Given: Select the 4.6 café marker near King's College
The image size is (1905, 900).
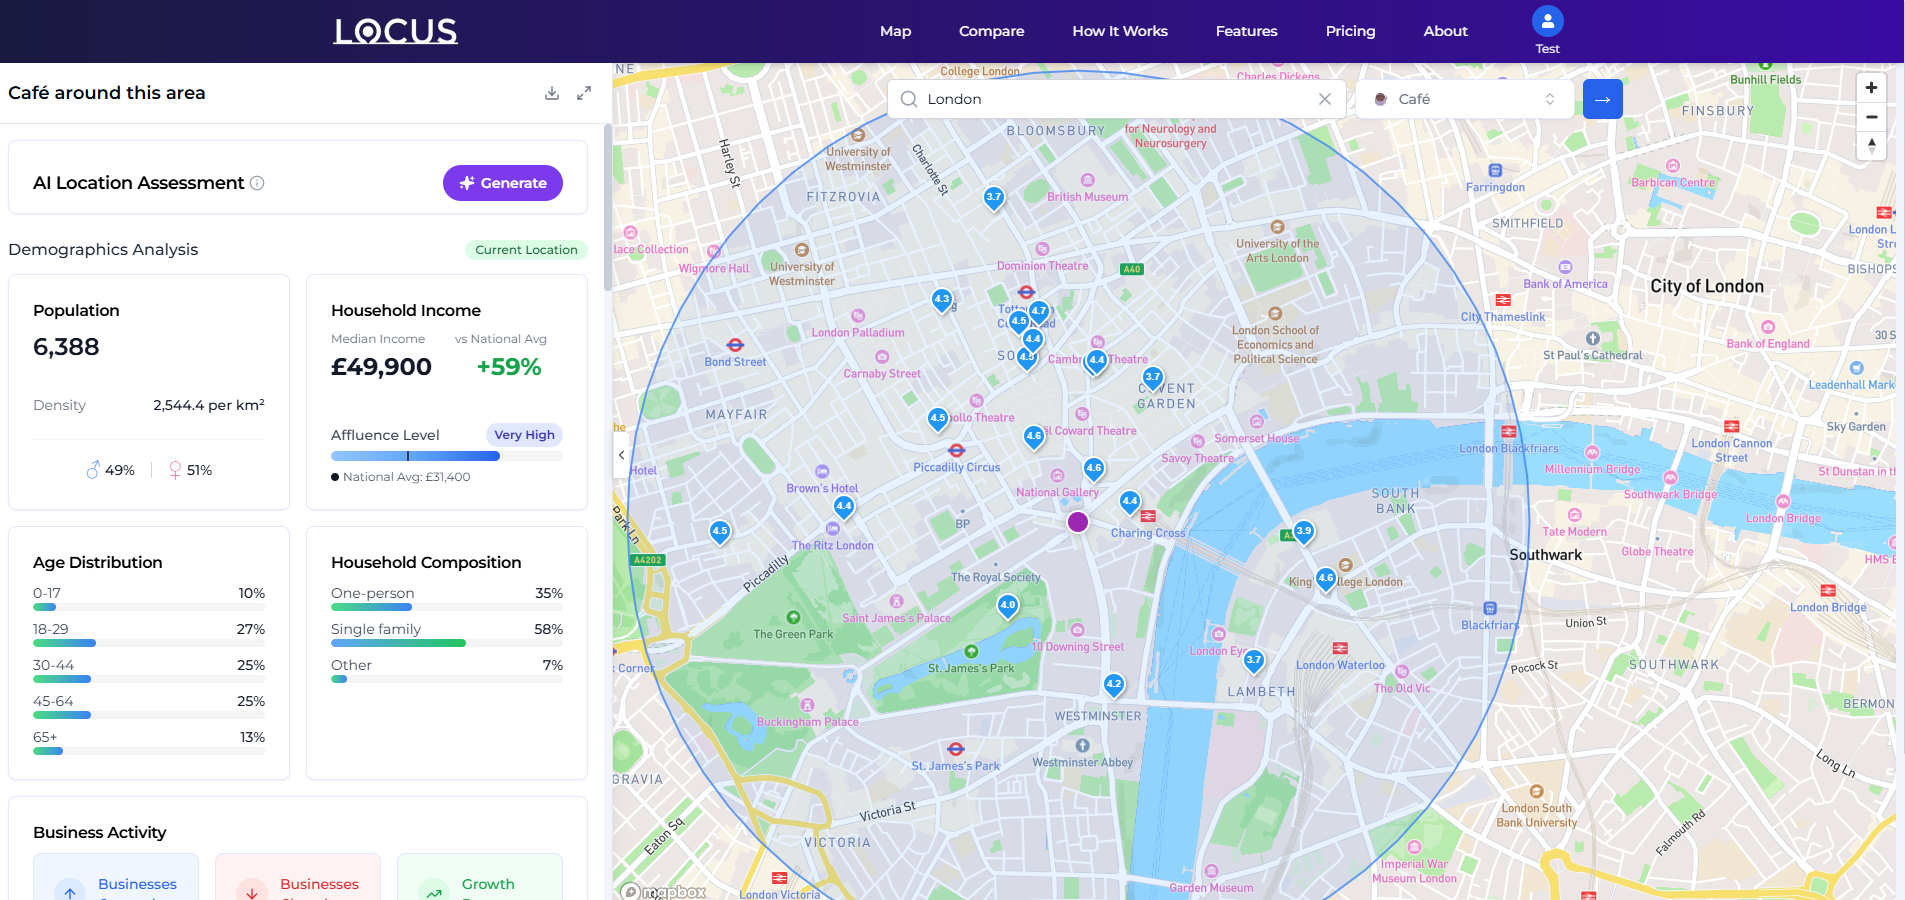Looking at the screenshot, I should click(x=1326, y=579).
